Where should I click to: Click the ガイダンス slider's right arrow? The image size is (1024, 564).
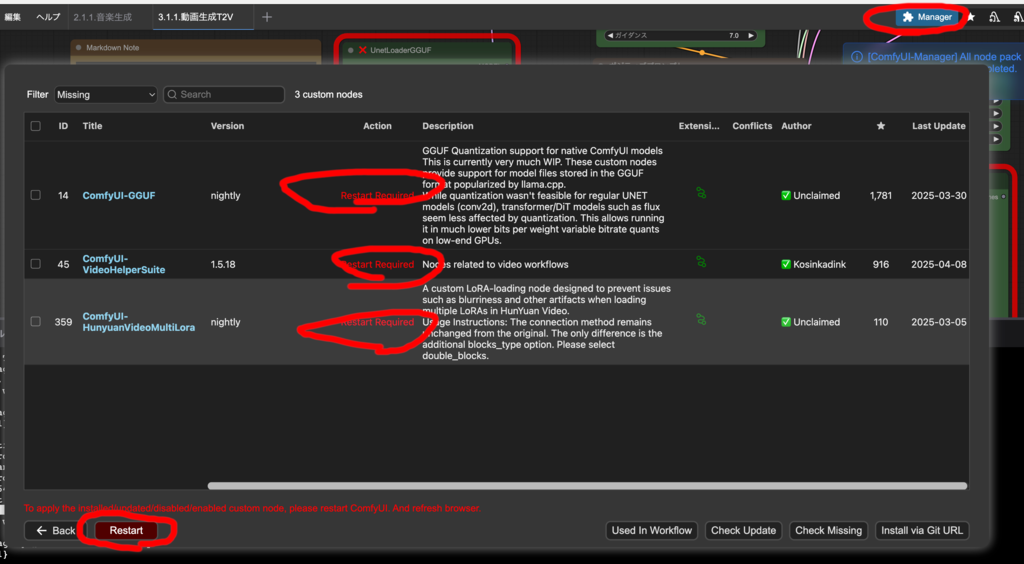point(751,36)
